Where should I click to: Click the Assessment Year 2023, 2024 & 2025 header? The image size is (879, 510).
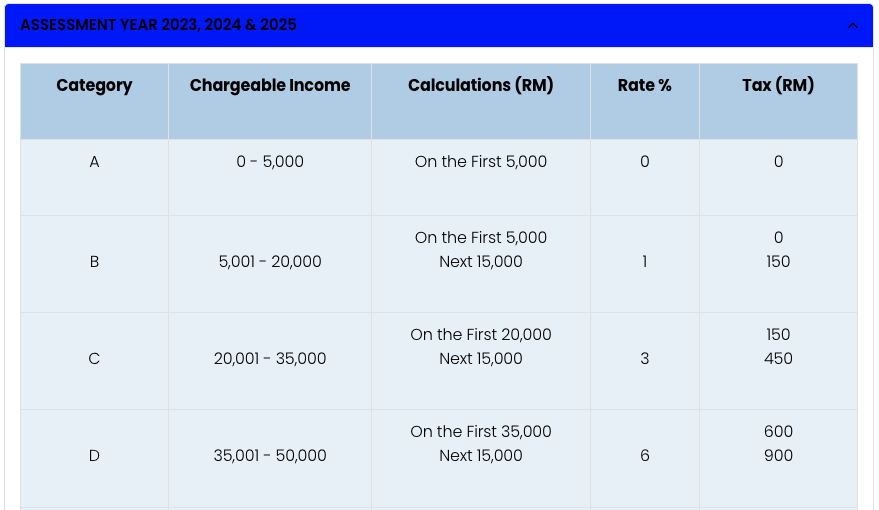point(159,25)
